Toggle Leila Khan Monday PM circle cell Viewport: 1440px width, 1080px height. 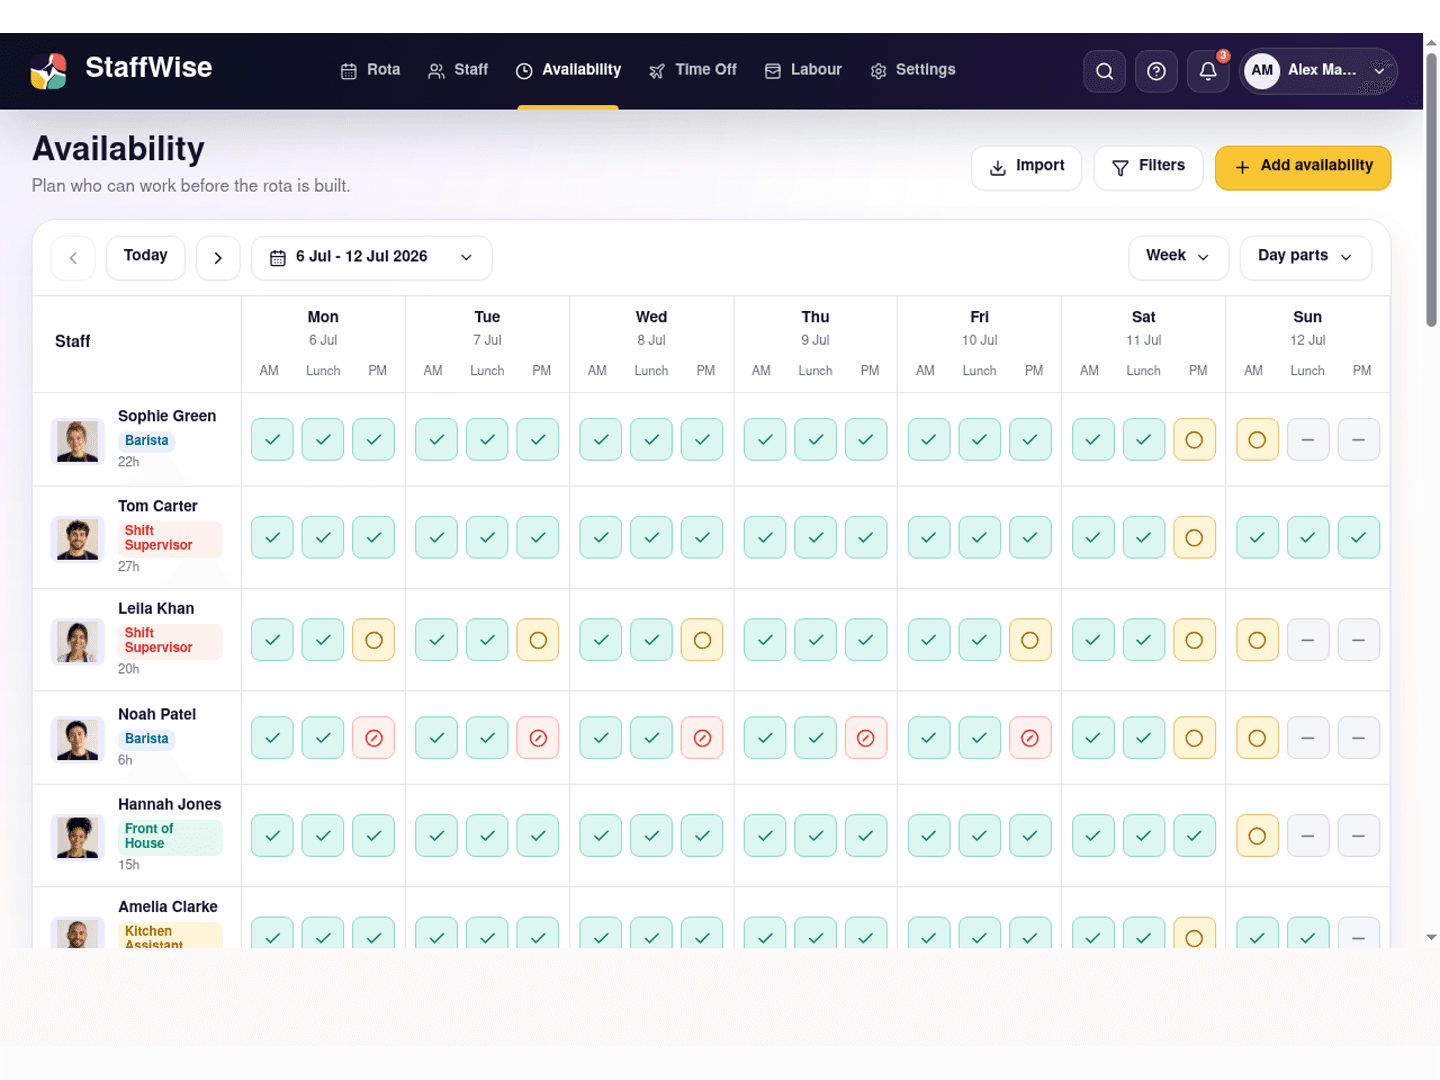(x=374, y=640)
